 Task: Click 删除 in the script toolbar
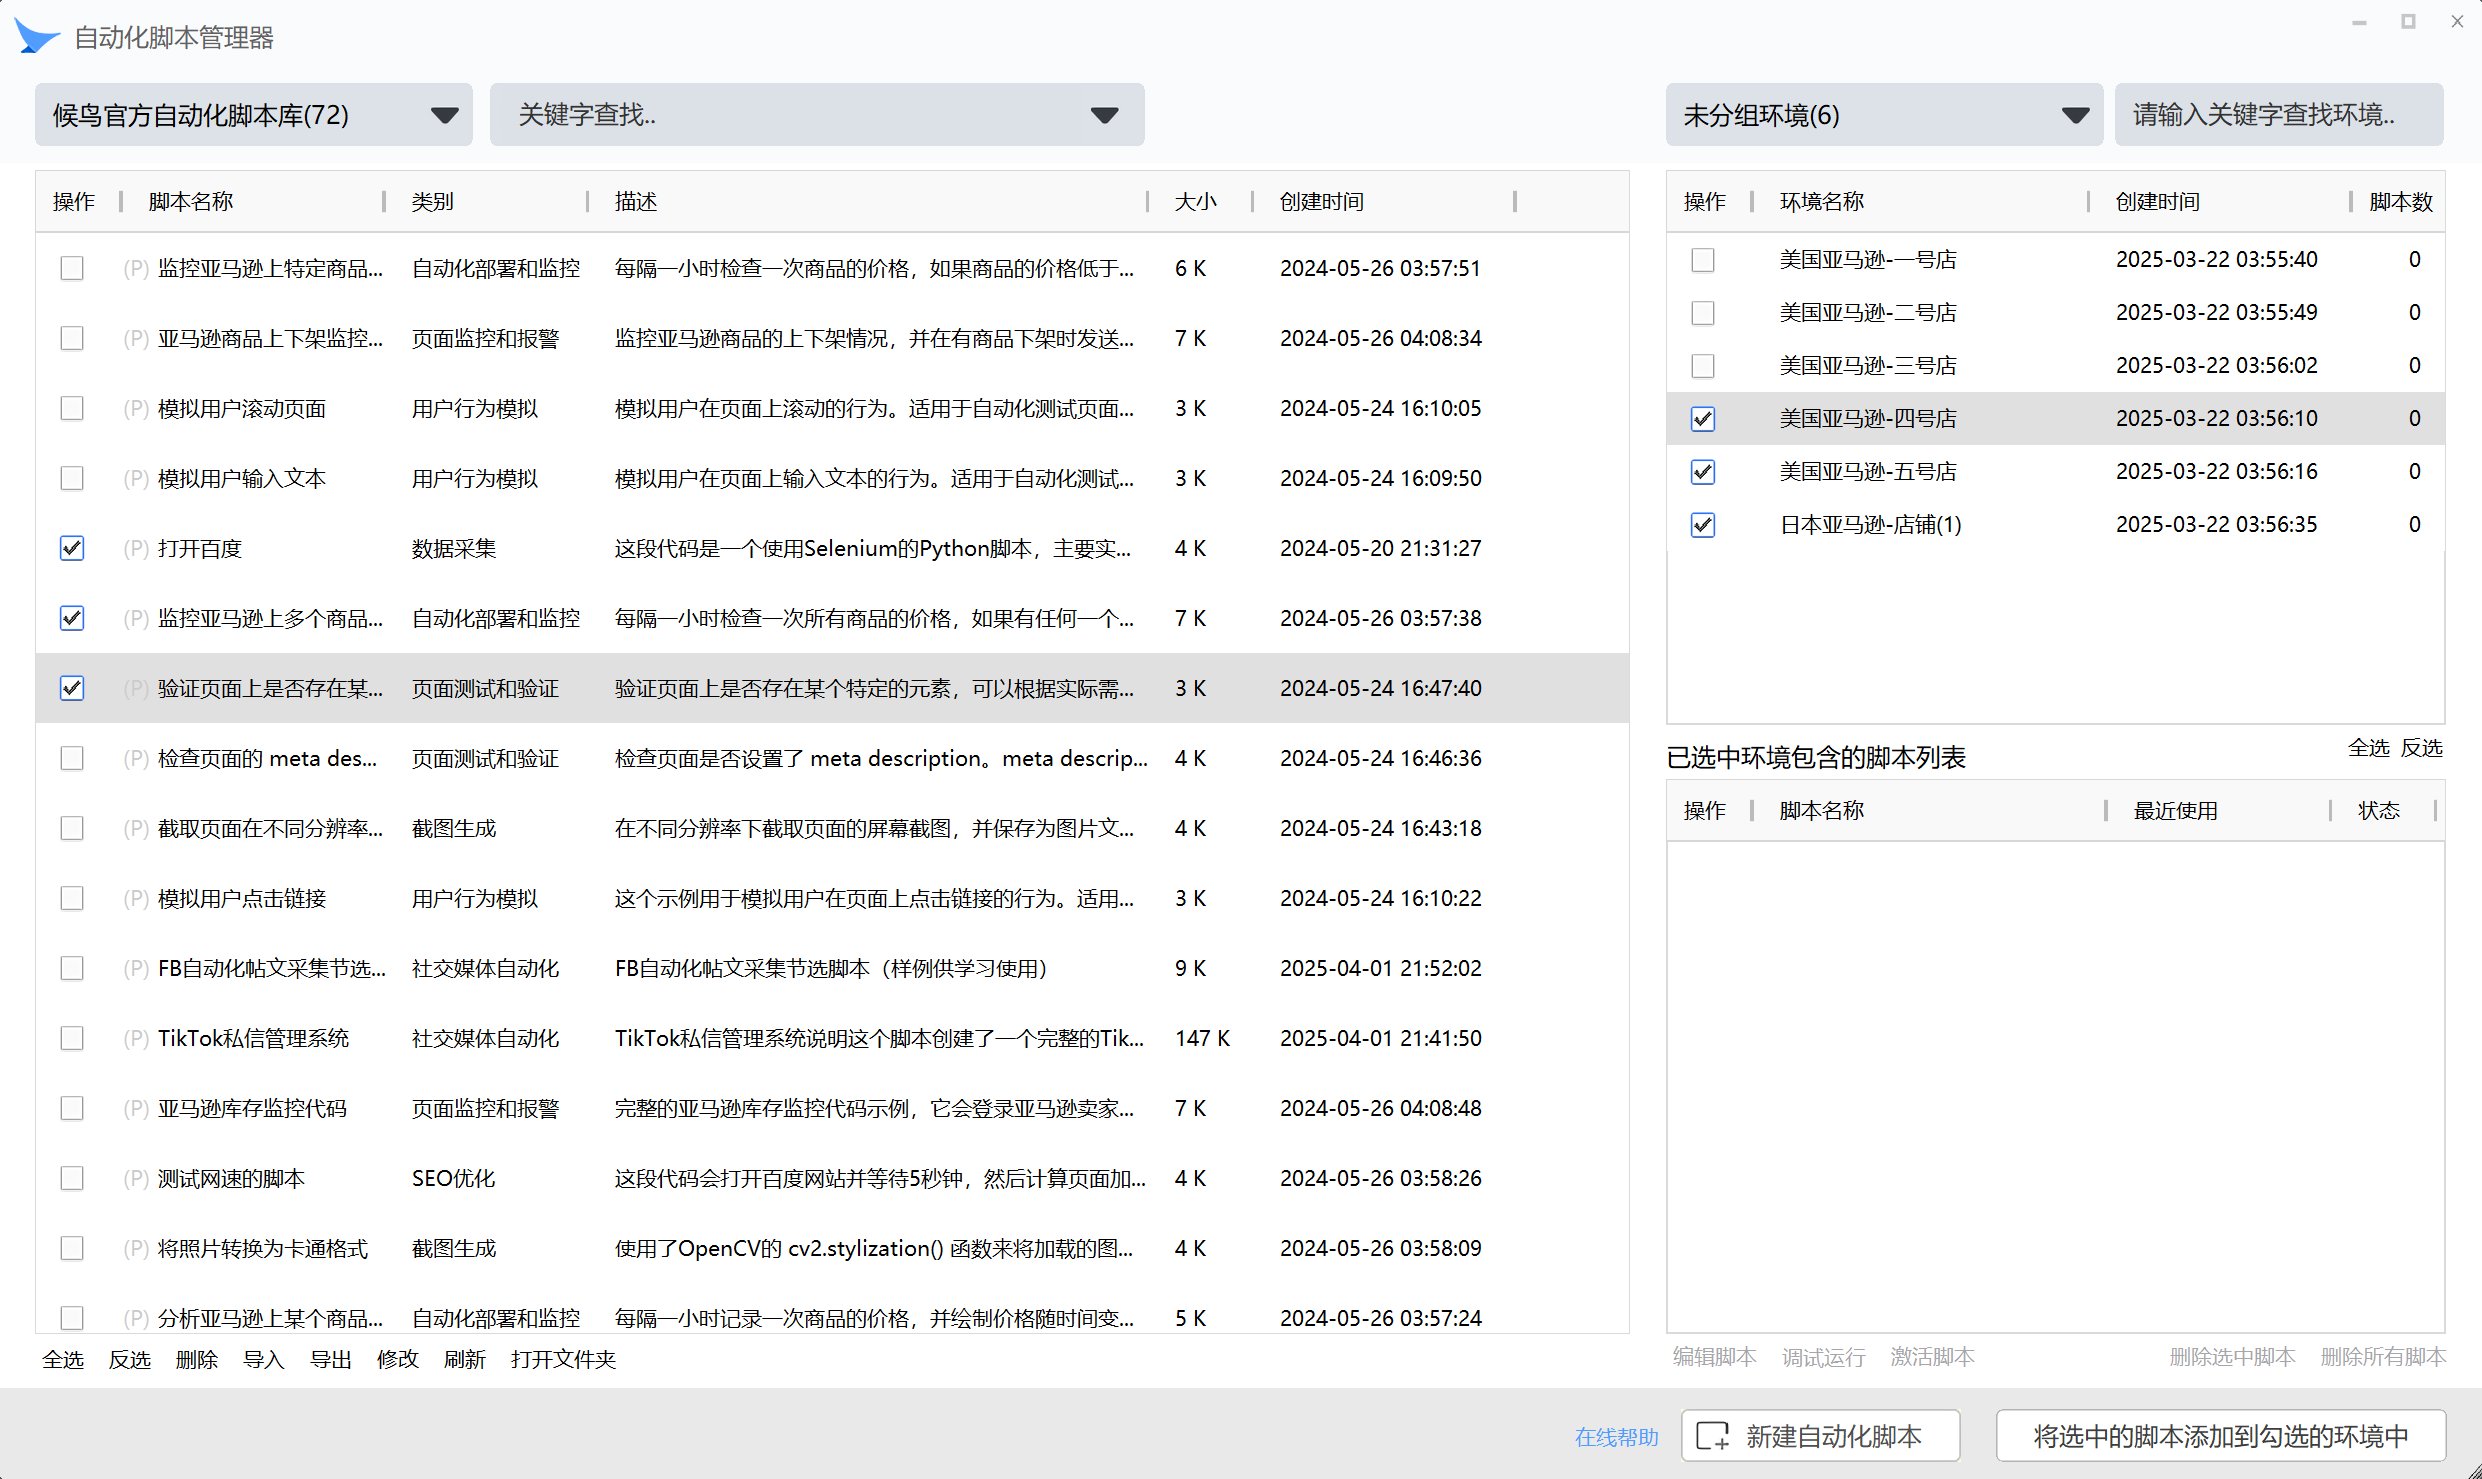point(197,1359)
